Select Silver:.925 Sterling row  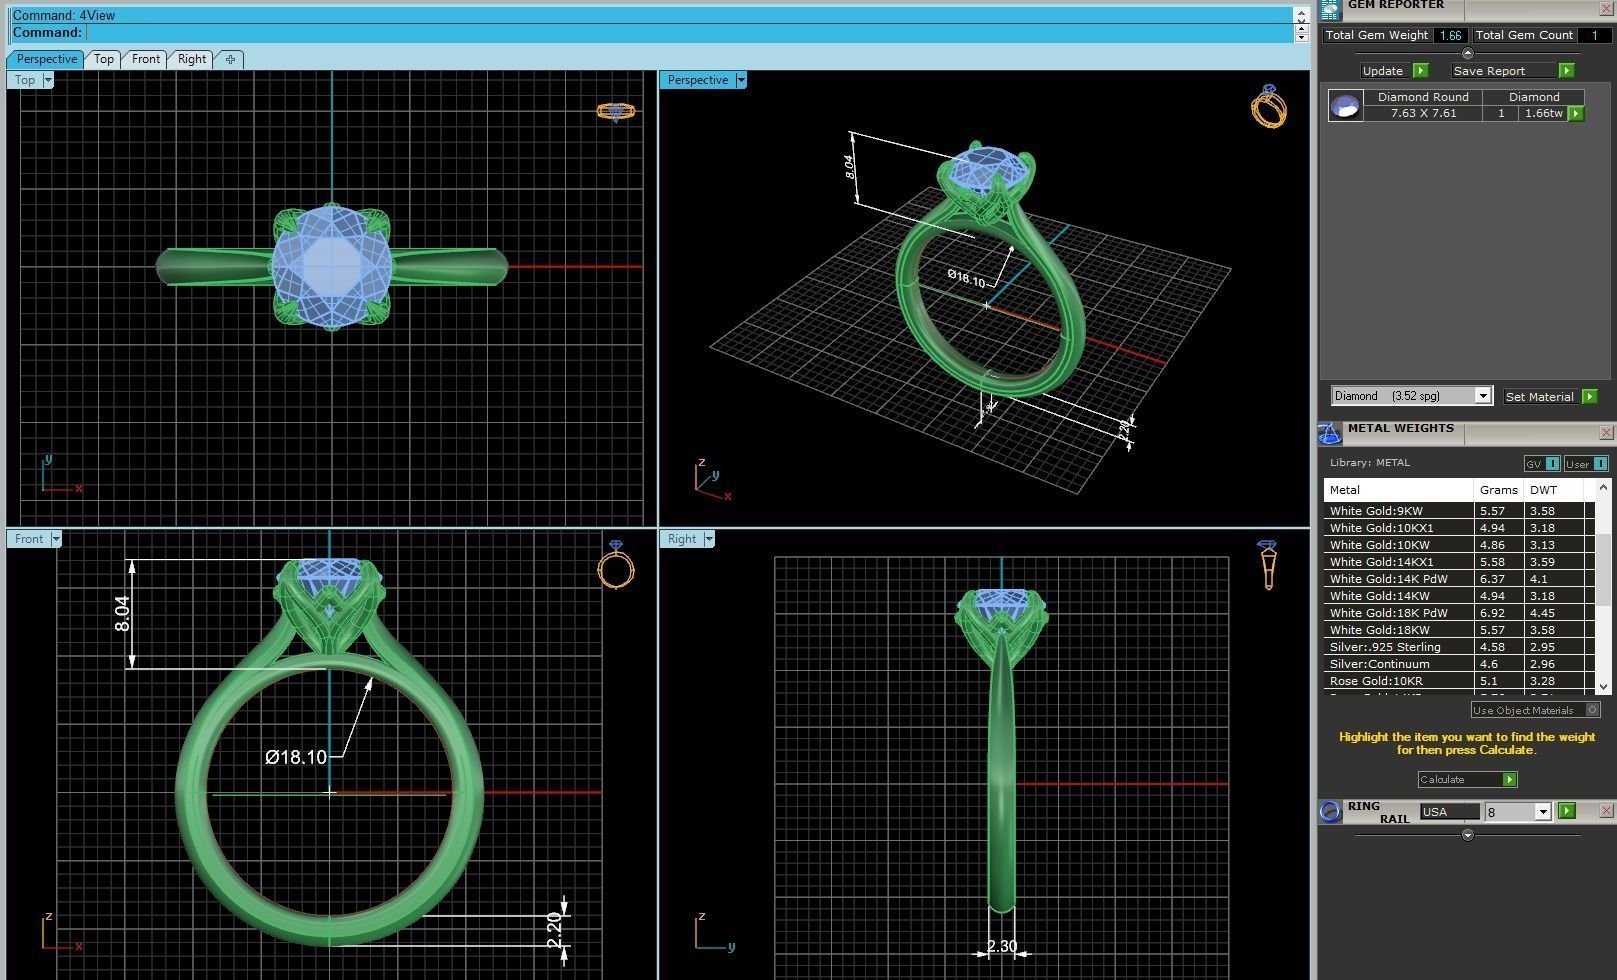point(1458,647)
